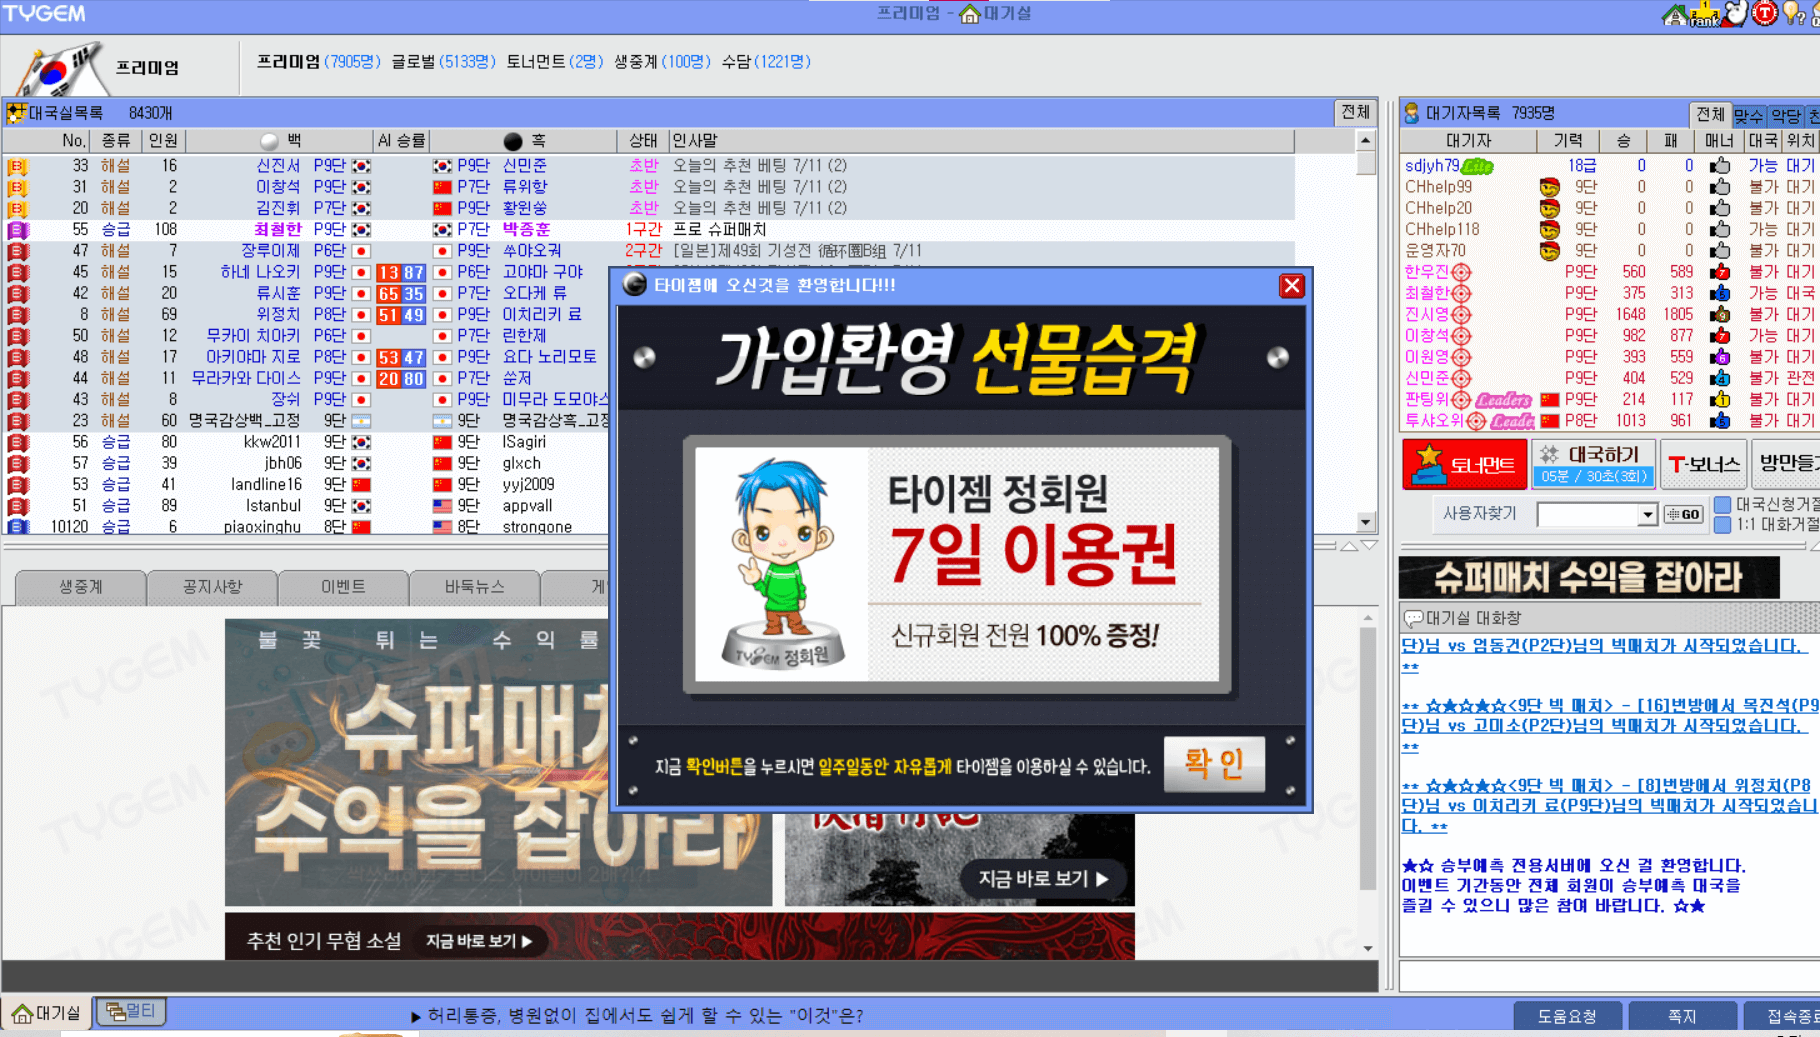
Task: Click the chat message input field
Action: click(1609, 975)
